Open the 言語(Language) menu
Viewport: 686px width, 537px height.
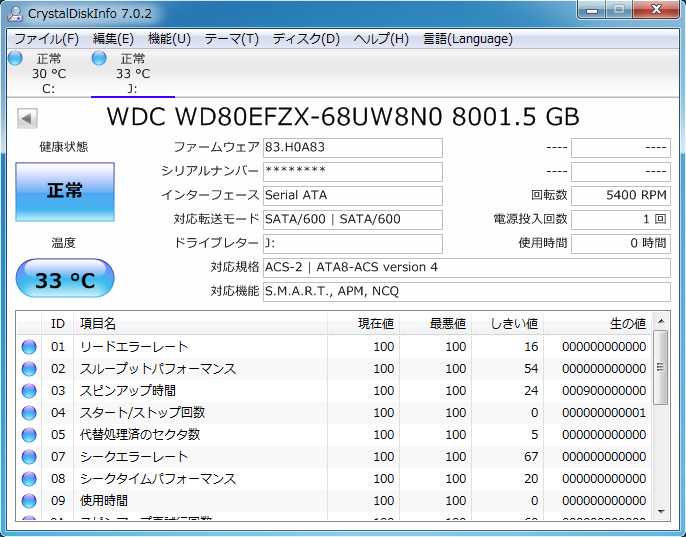pyautogui.click(x=468, y=39)
